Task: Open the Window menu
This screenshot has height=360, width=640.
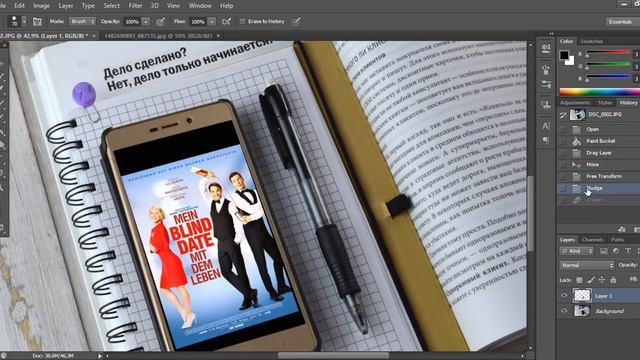Action: point(200,6)
